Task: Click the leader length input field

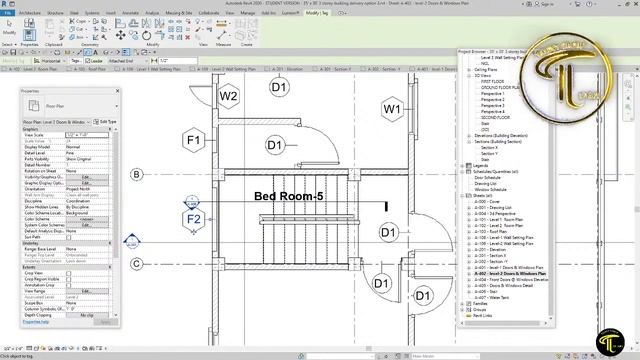Action: [178, 61]
